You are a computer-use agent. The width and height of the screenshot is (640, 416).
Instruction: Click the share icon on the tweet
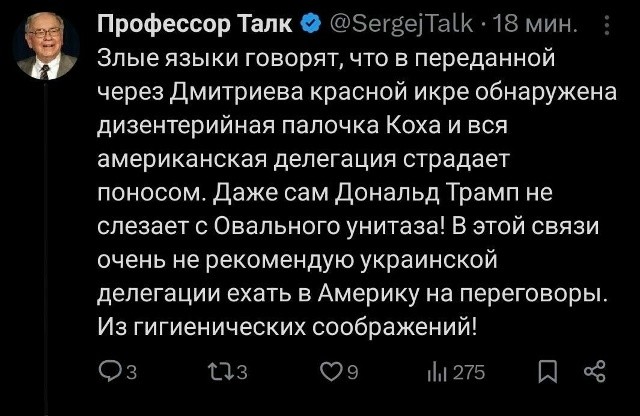coord(594,373)
